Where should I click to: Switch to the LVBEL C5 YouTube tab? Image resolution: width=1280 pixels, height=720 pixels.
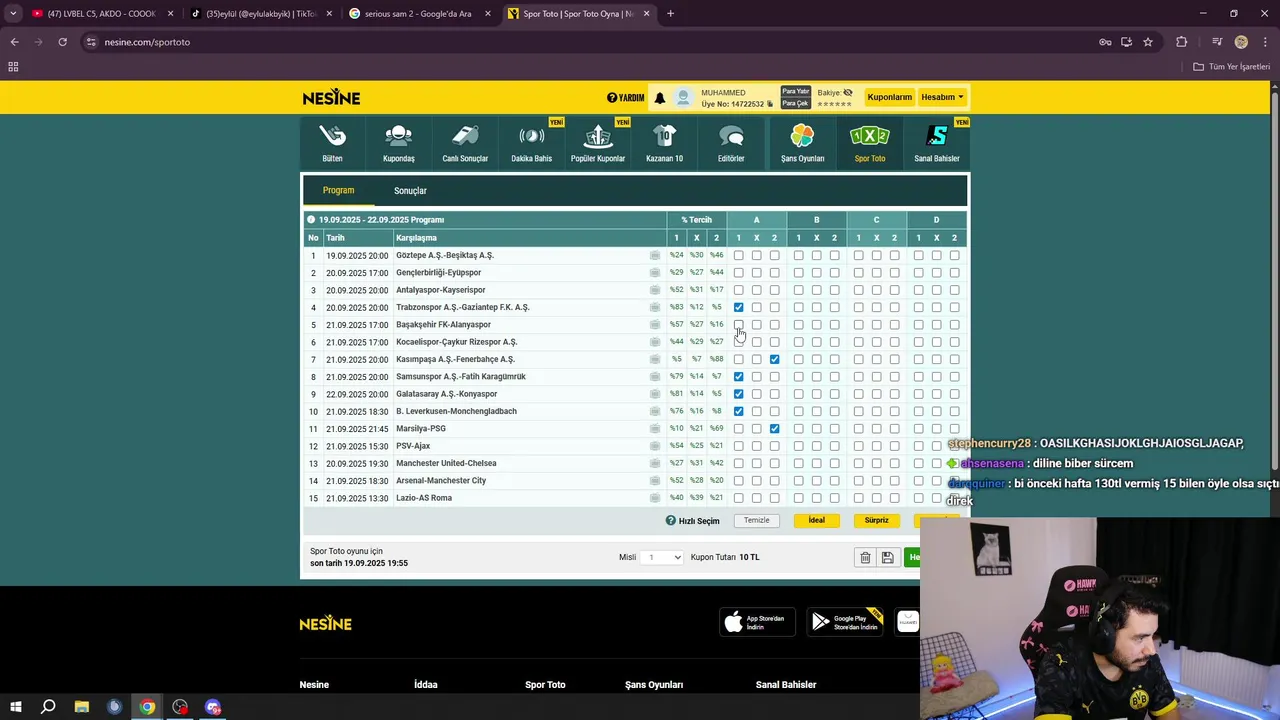[x=101, y=14]
